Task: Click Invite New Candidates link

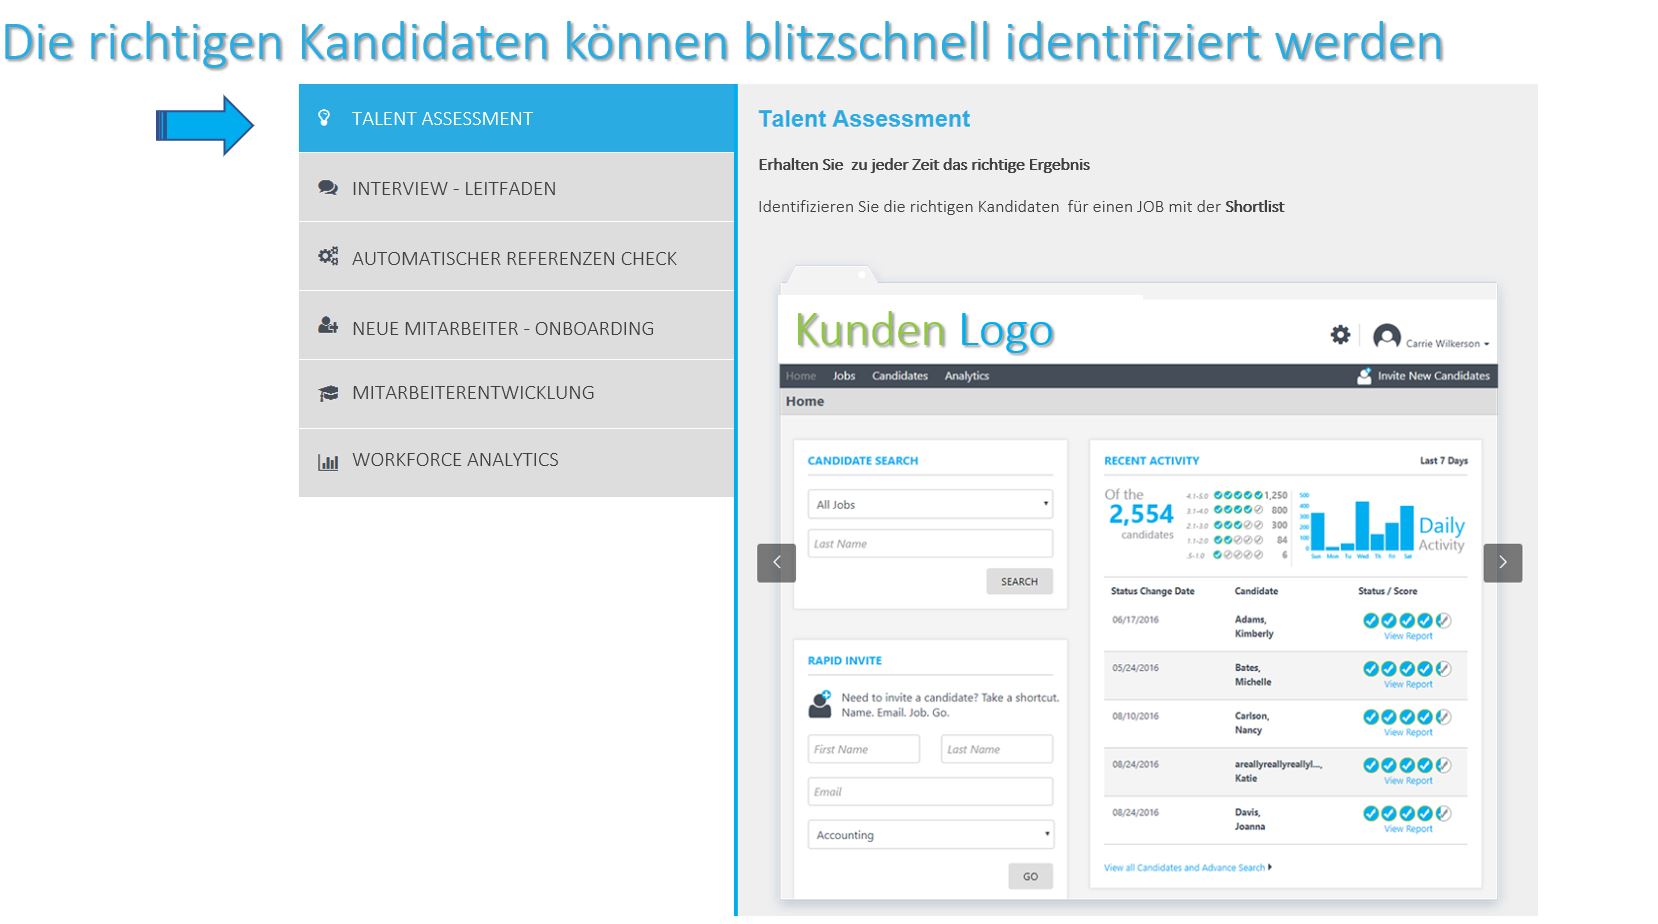Action: (x=1433, y=376)
